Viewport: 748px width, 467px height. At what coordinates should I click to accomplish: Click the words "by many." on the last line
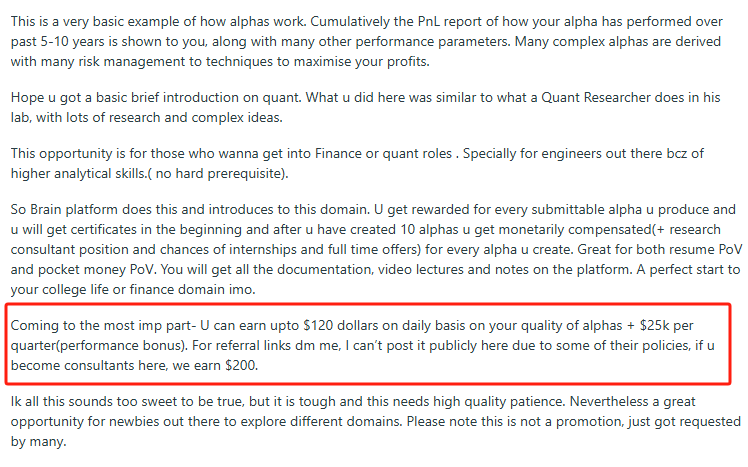[38, 442]
